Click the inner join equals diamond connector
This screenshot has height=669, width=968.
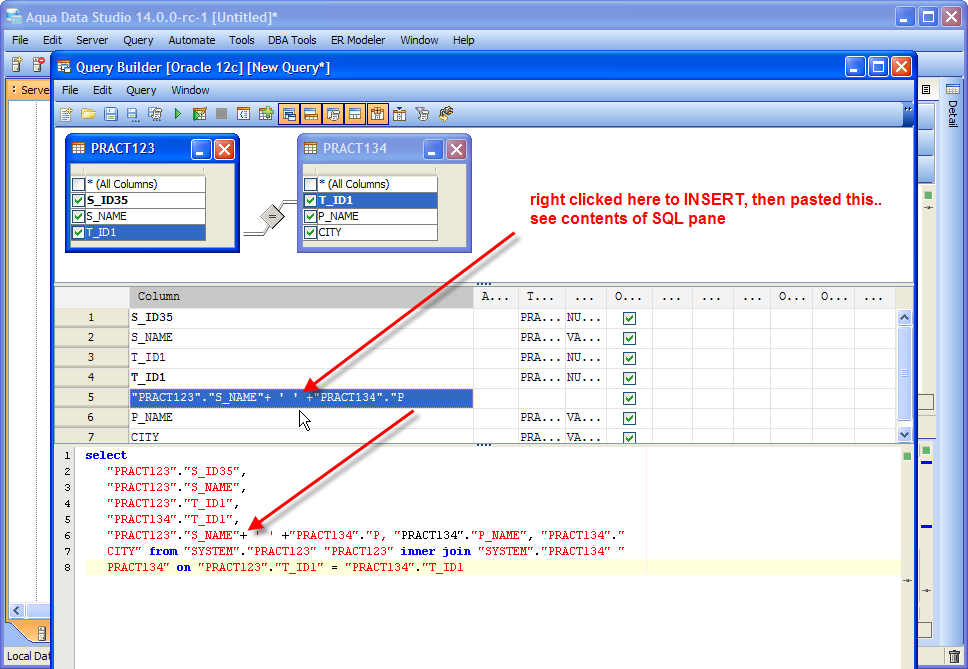coord(272,216)
